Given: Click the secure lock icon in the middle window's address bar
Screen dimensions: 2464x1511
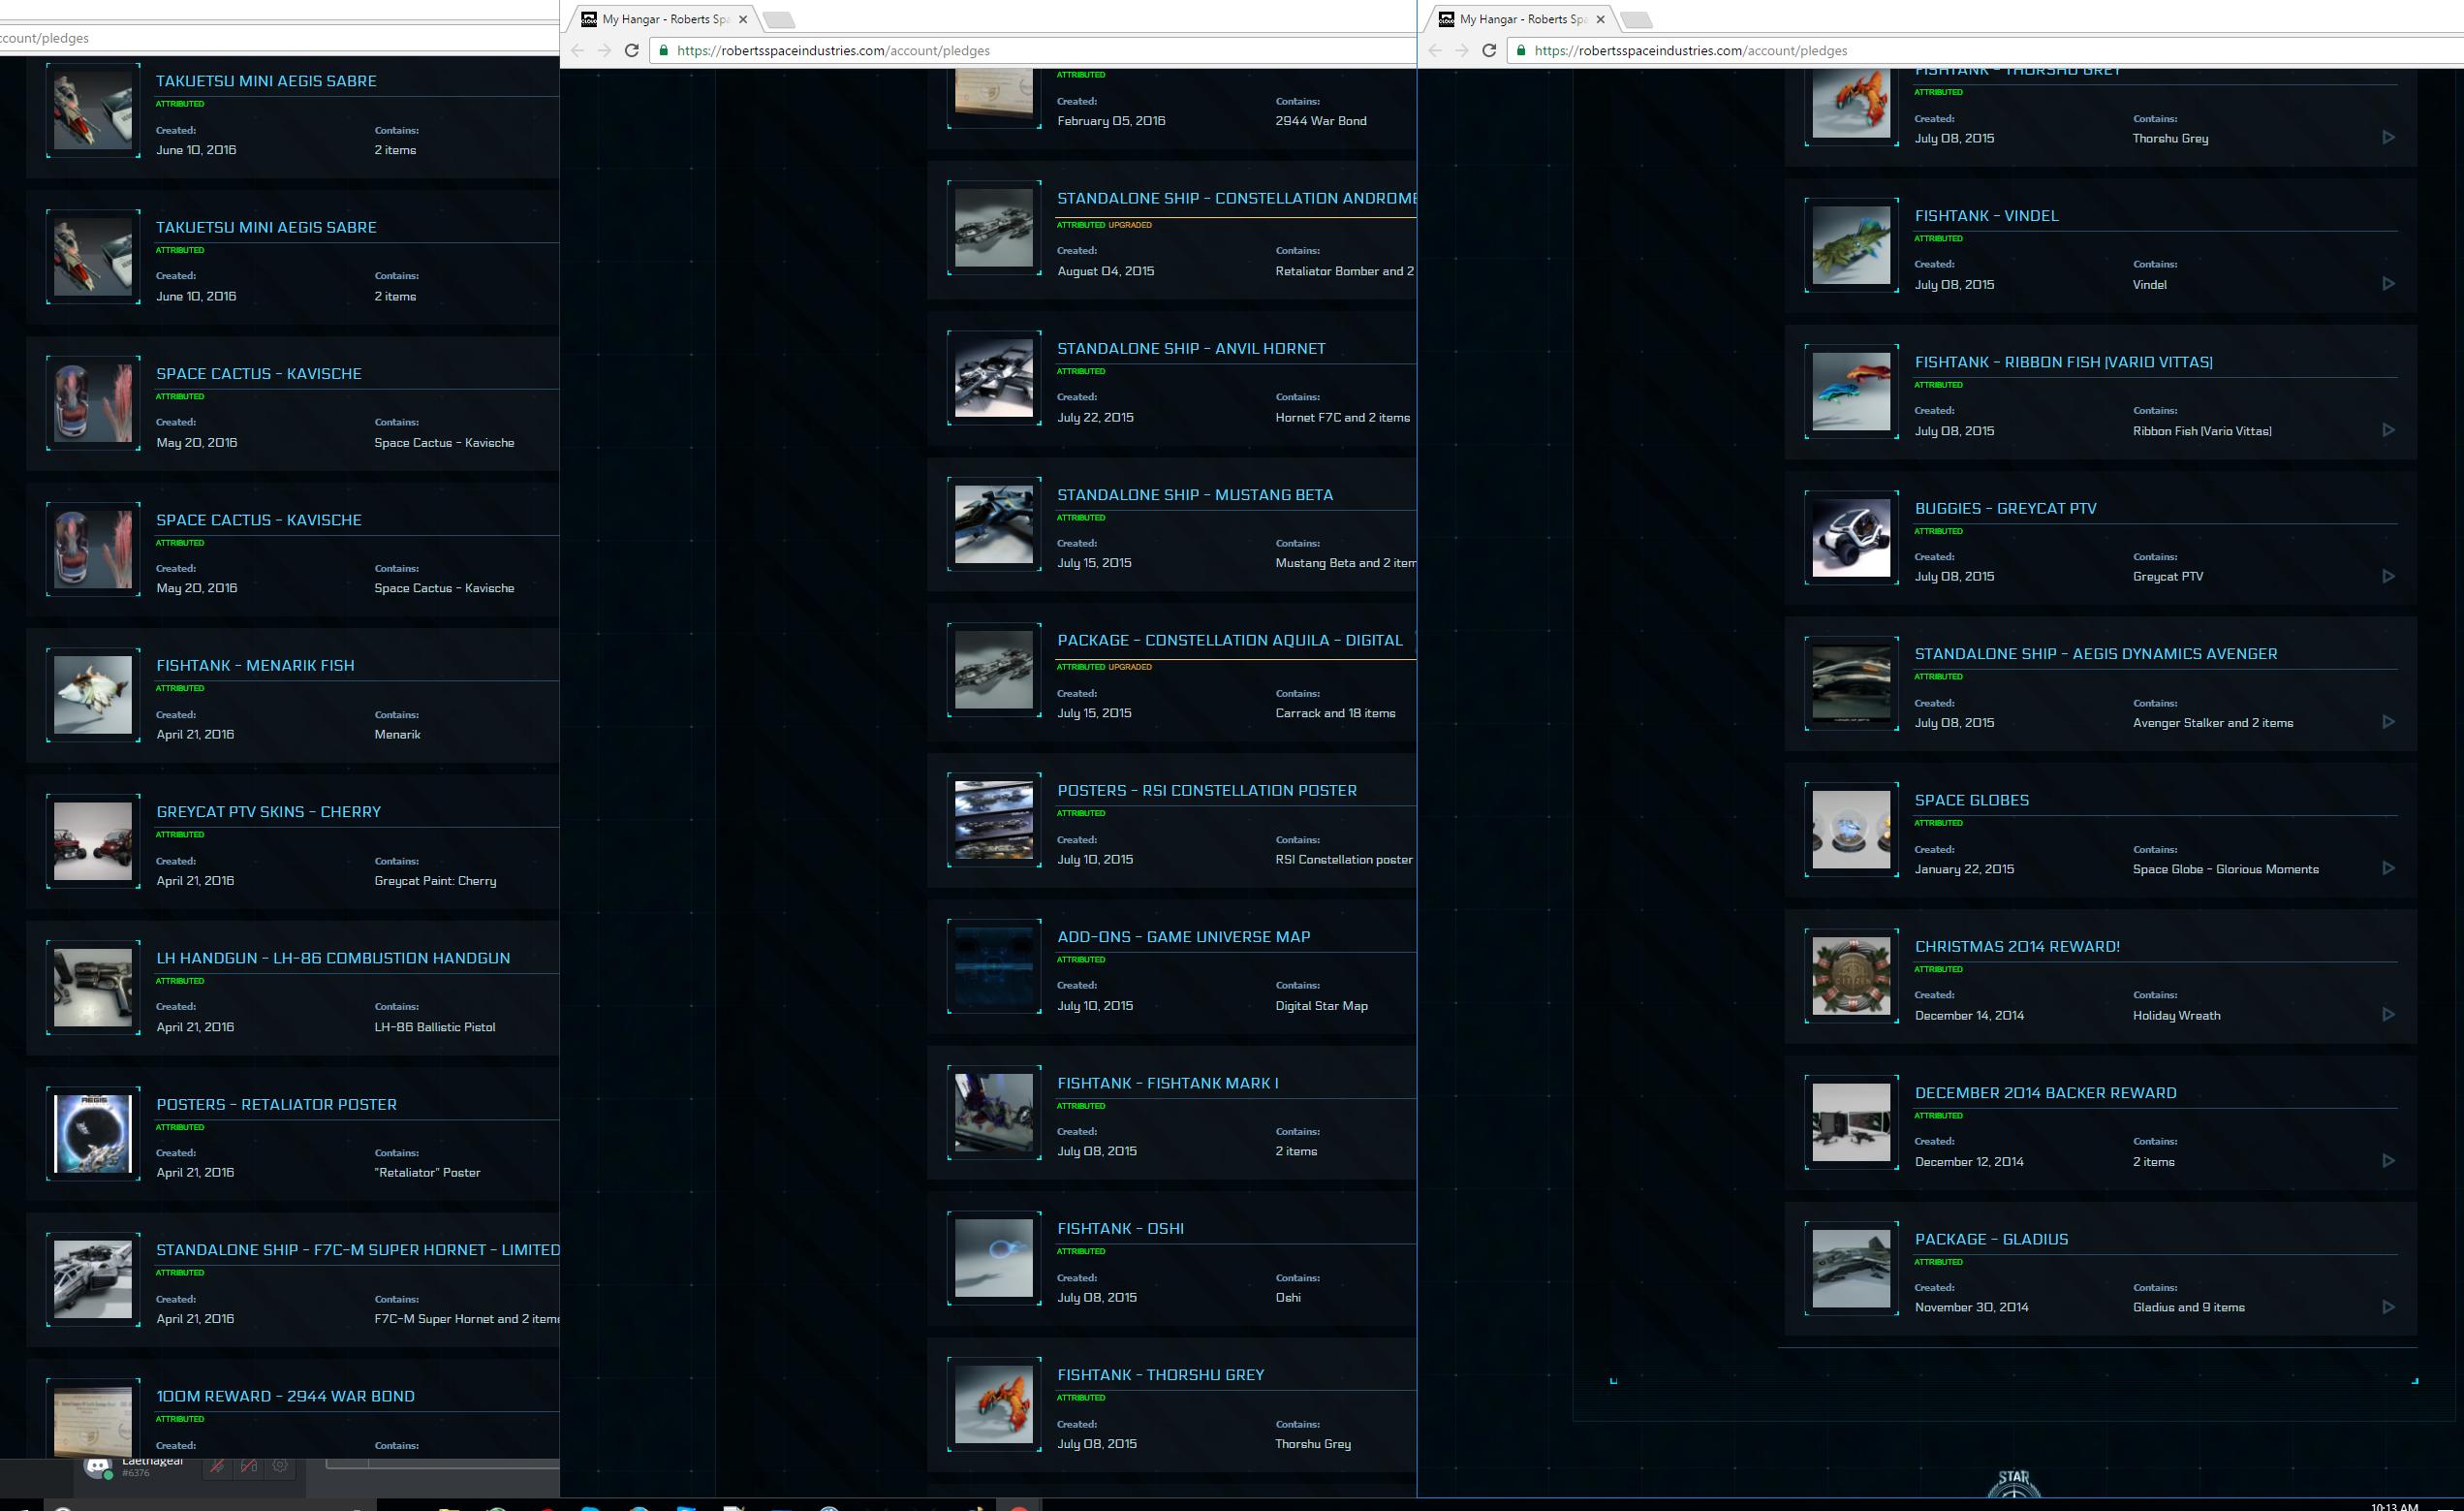Looking at the screenshot, I should (x=662, y=51).
